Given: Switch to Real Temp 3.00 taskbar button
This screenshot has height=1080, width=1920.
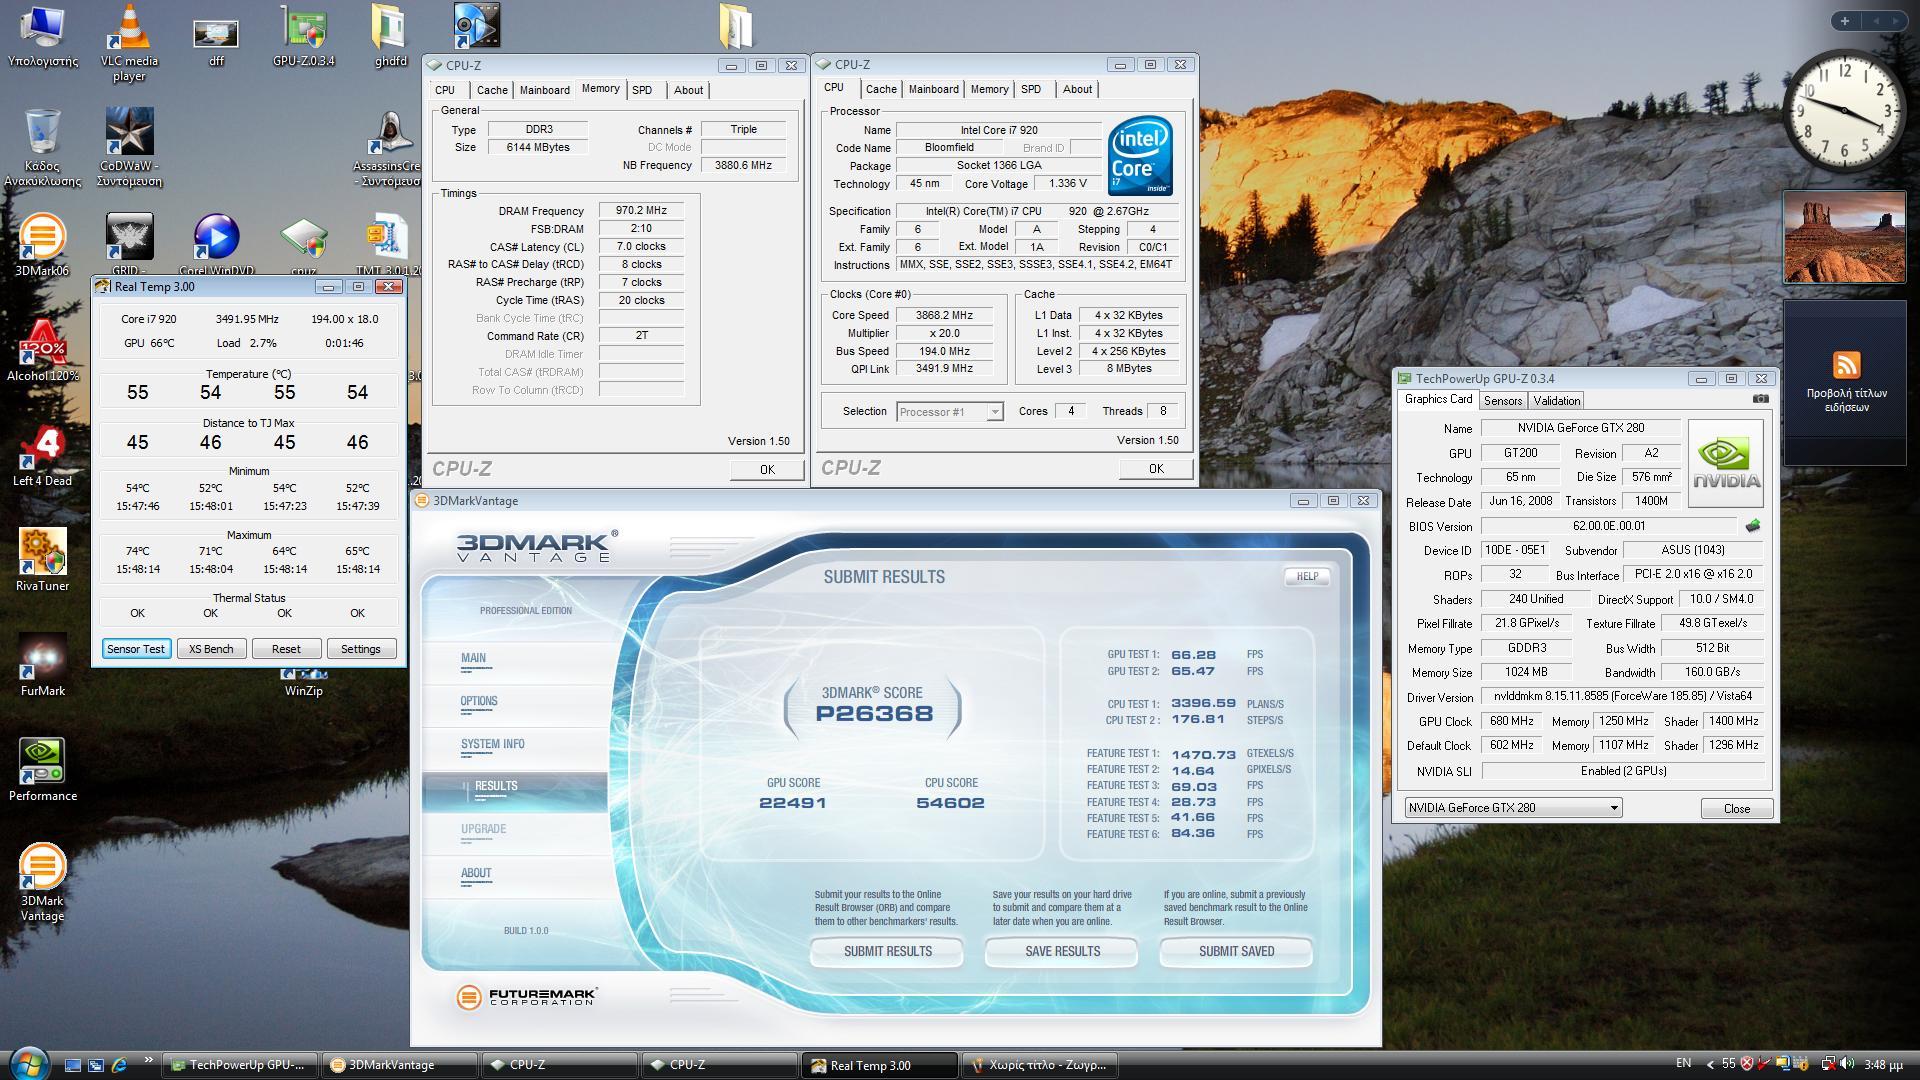Looking at the screenshot, I should (879, 1065).
